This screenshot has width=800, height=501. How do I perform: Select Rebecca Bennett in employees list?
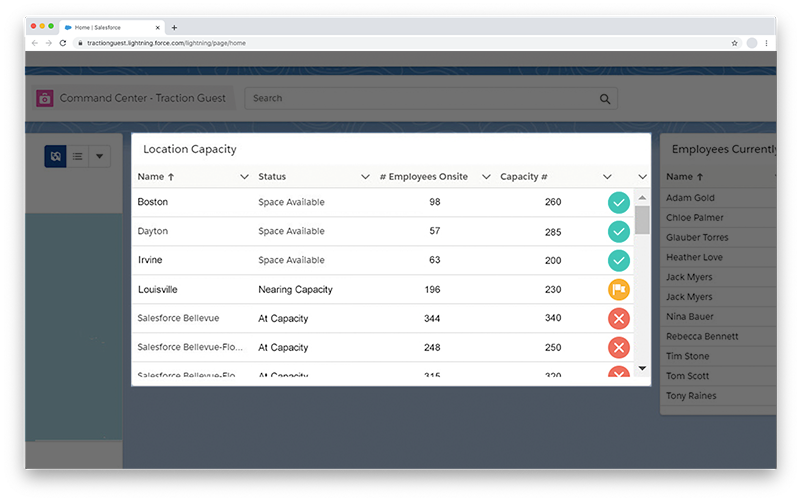702,336
